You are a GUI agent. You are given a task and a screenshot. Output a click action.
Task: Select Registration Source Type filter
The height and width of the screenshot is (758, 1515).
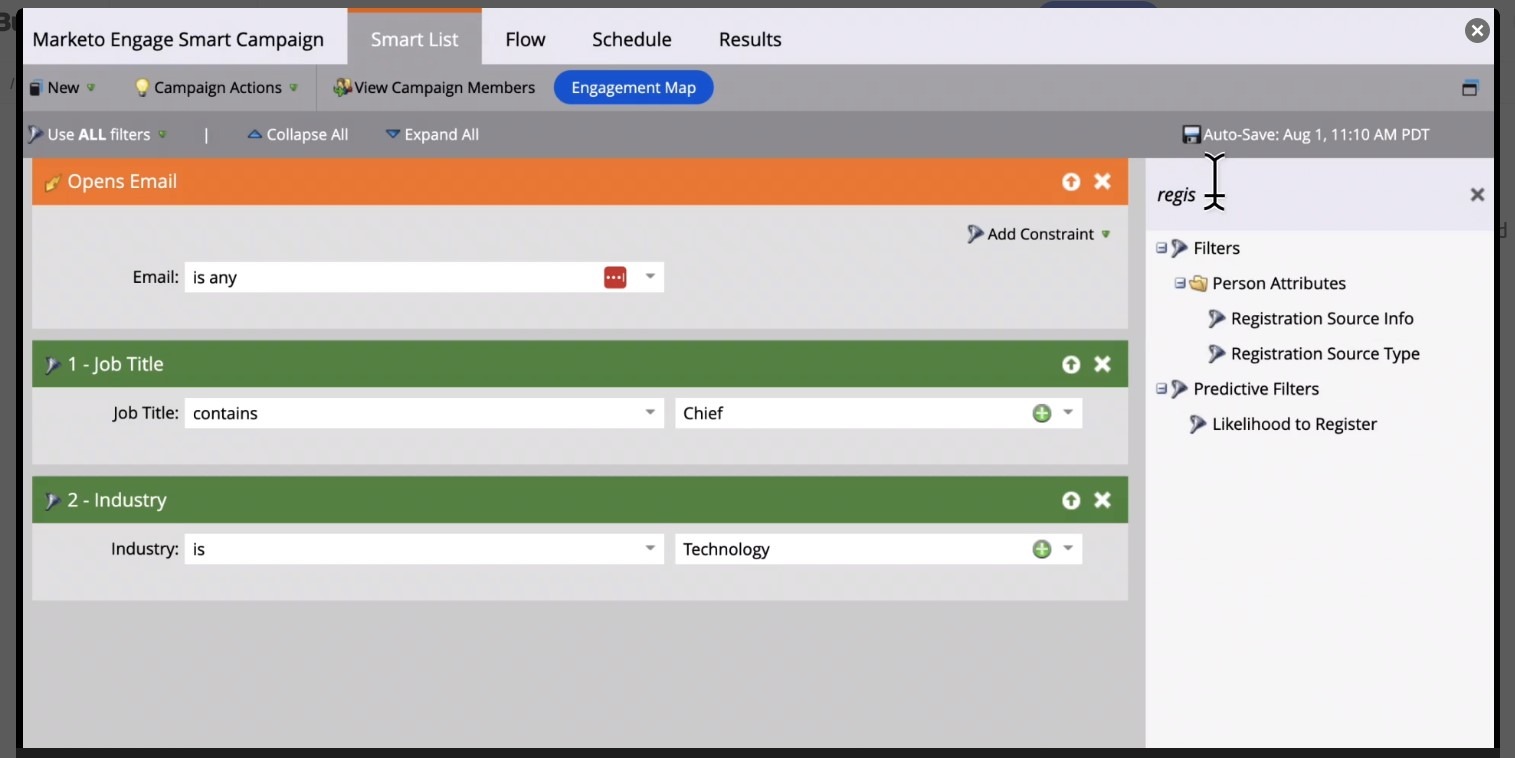click(x=1325, y=354)
